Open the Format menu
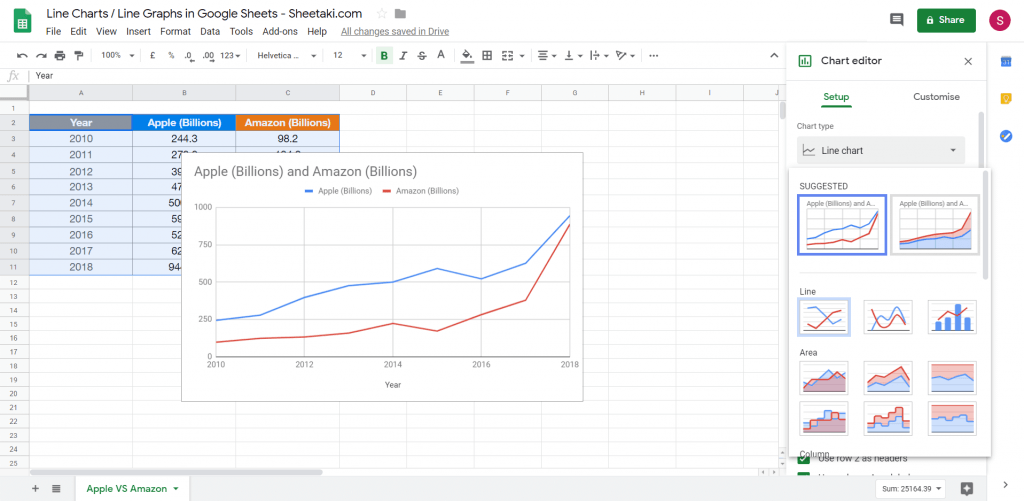Image resolution: width=1024 pixels, height=501 pixels. click(176, 31)
